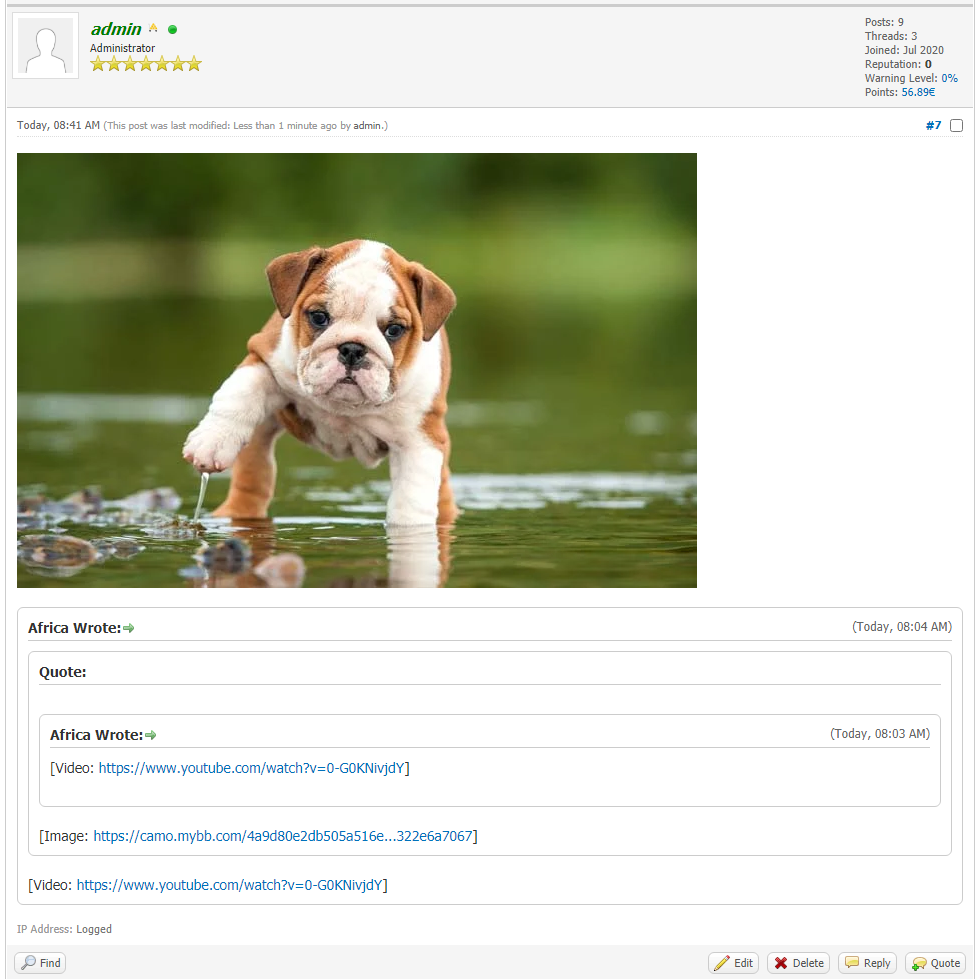979x979 pixels.
Task: Open YouTube link in nested quote
Action: 253,768
